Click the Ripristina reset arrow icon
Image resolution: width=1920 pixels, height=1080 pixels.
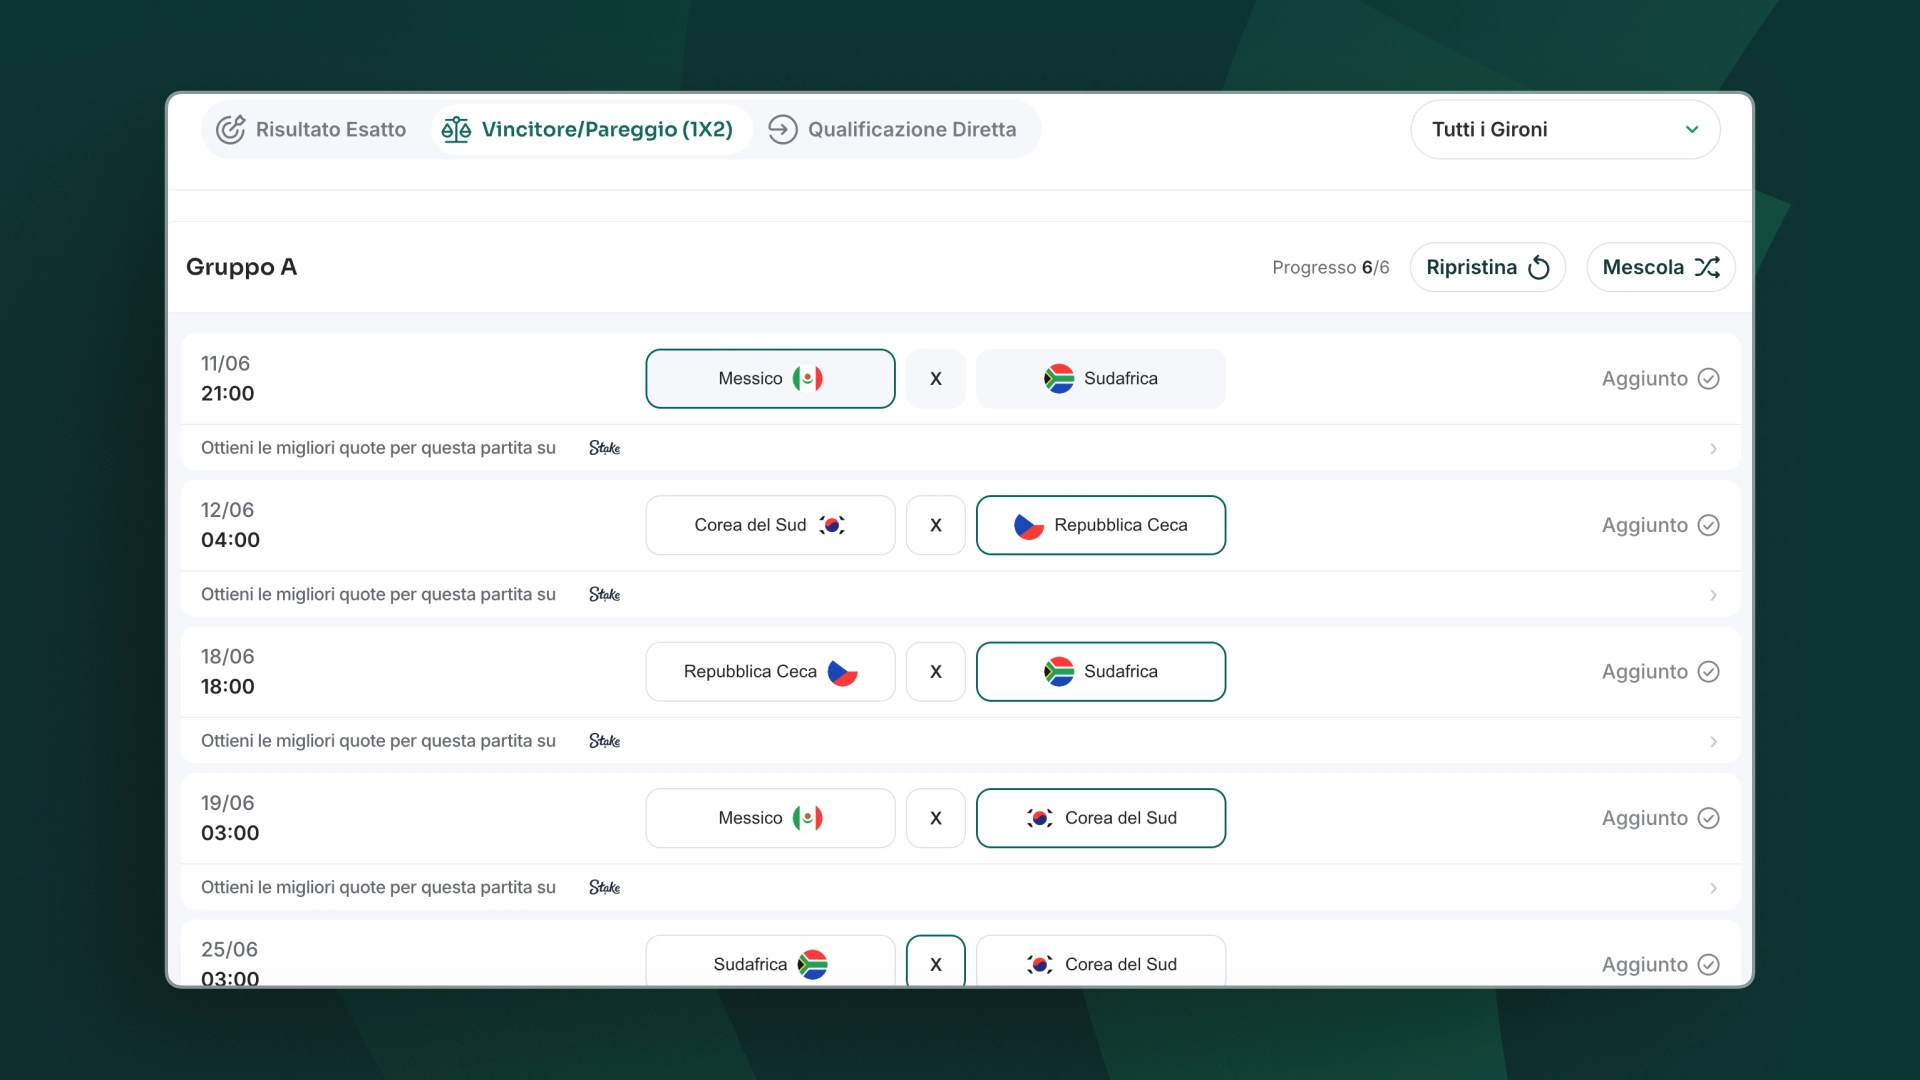1539,267
